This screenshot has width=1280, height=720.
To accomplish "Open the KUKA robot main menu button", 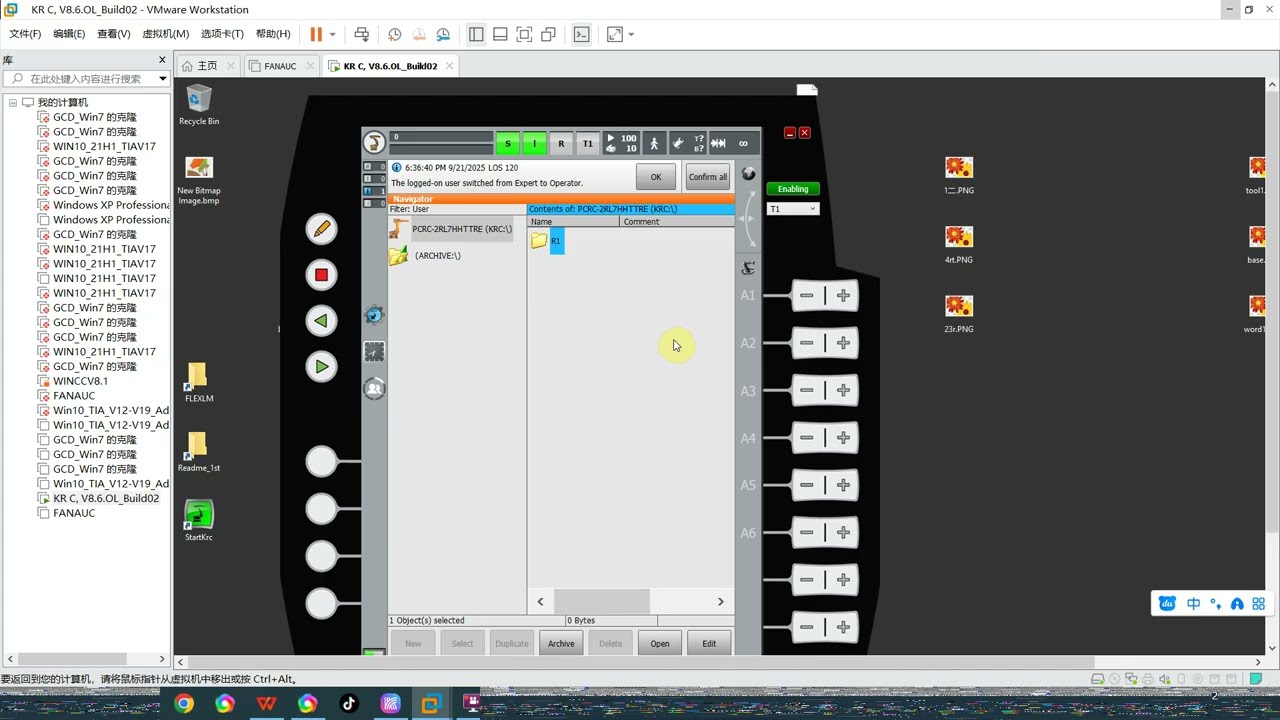I will click(x=374, y=142).
